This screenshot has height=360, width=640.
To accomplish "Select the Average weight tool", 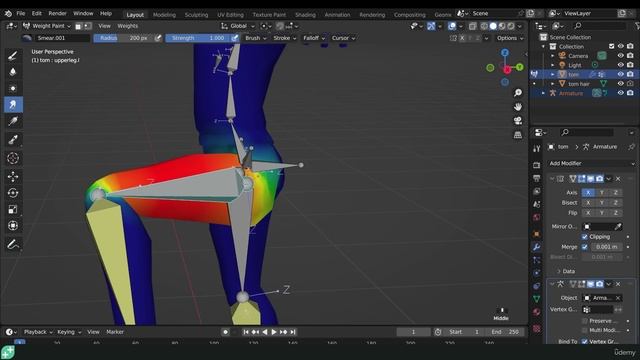I will point(13,88).
